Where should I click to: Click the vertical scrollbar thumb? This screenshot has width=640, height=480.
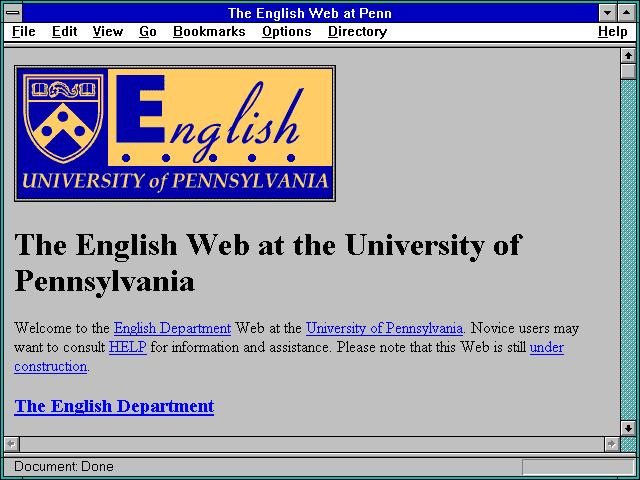click(x=628, y=71)
